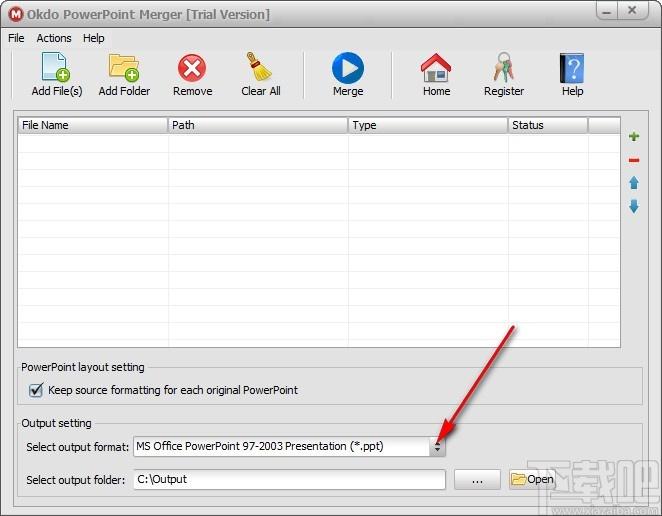Click the red Remove icon

(x=192, y=68)
